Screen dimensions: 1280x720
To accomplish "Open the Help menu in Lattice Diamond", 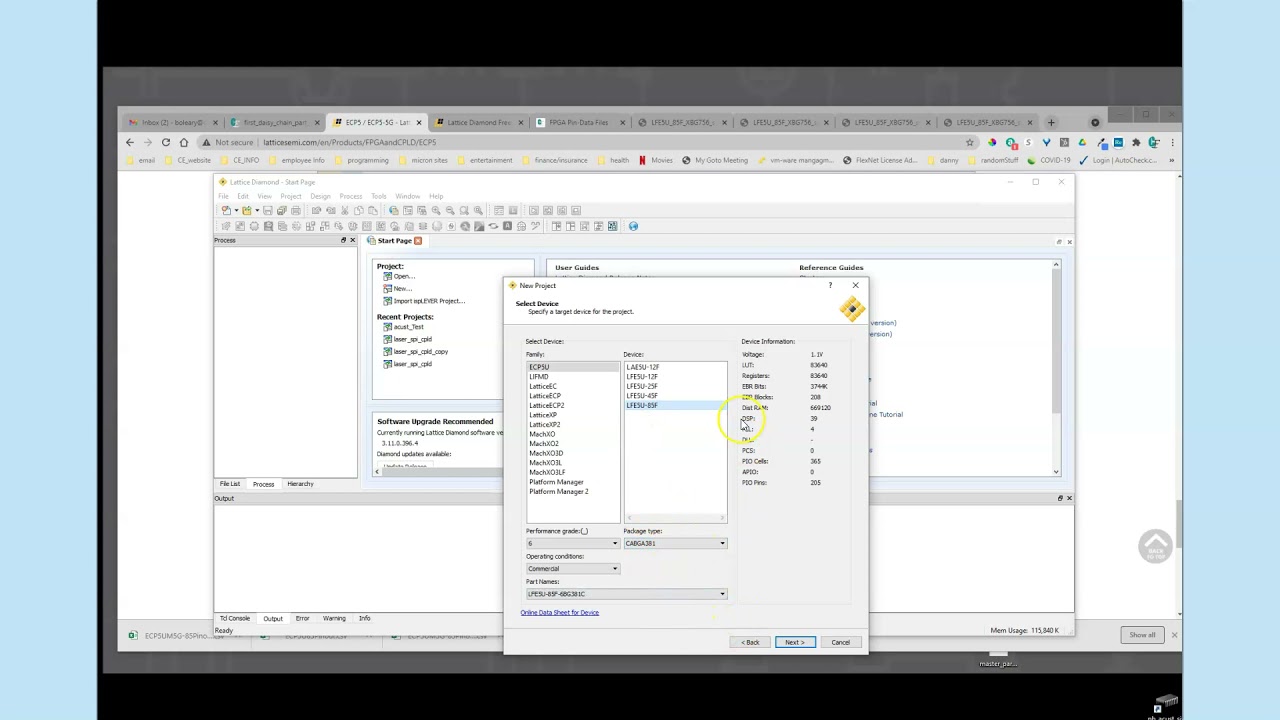I will pos(436,196).
